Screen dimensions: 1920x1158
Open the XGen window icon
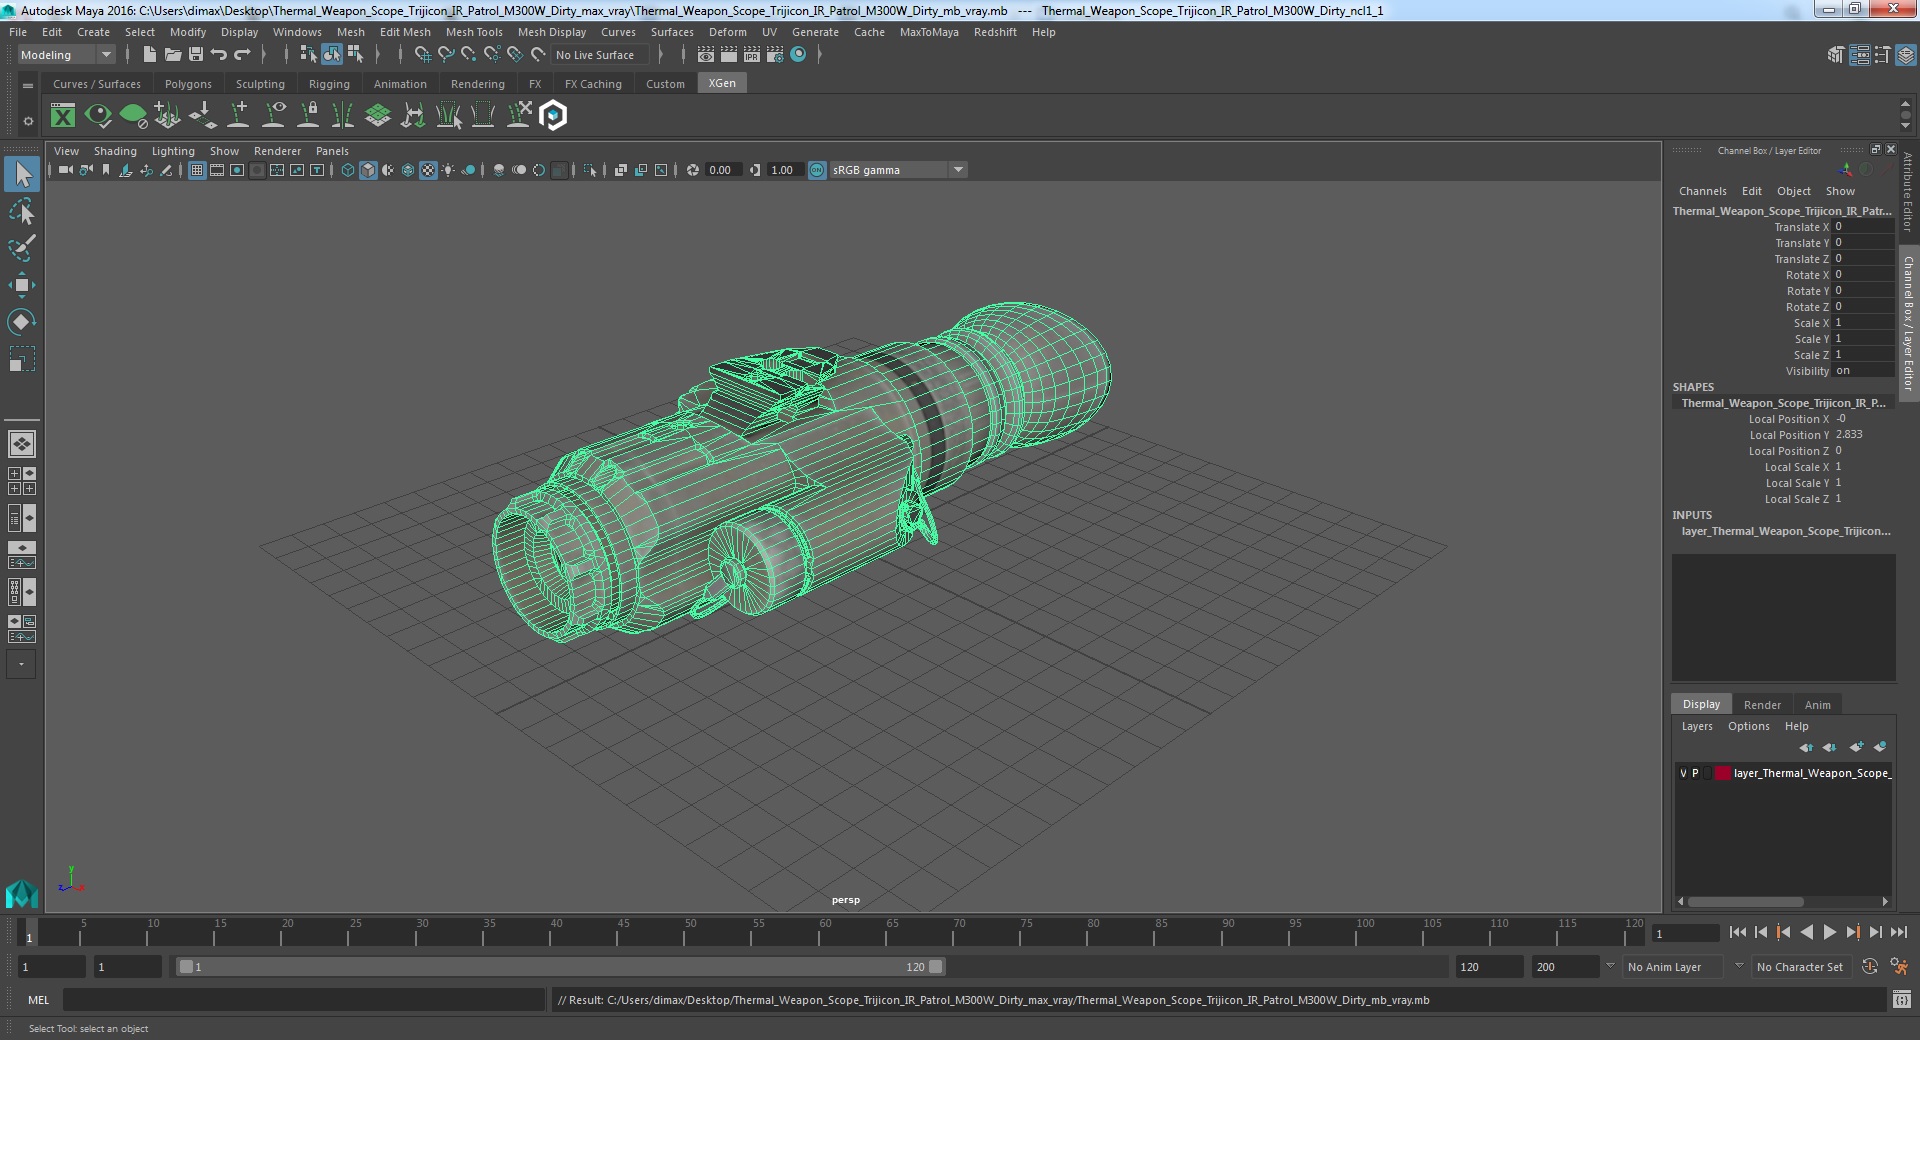63,116
